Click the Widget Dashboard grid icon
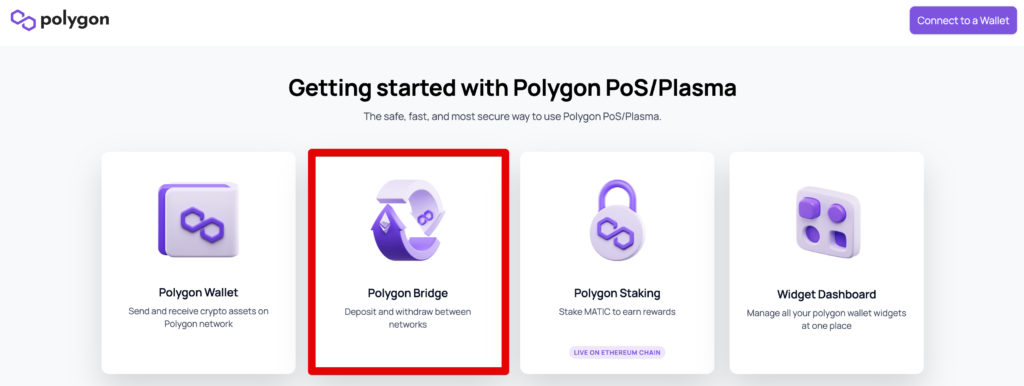The height and width of the screenshot is (386, 1024). point(826,220)
